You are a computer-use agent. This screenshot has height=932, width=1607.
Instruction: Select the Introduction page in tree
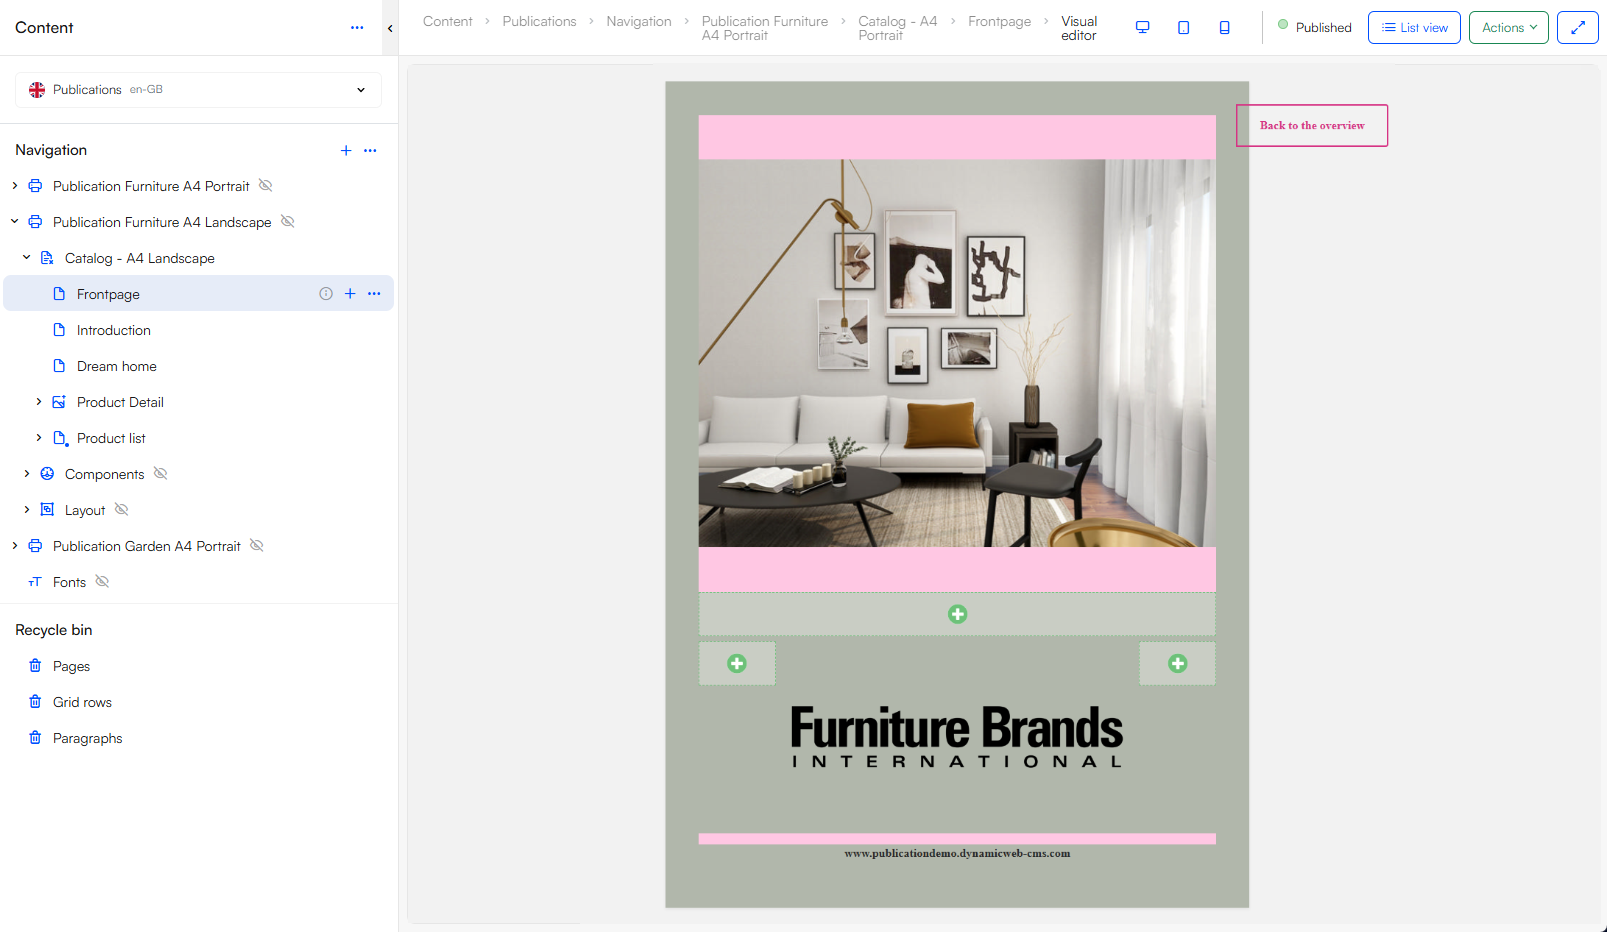tap(114, 330)
